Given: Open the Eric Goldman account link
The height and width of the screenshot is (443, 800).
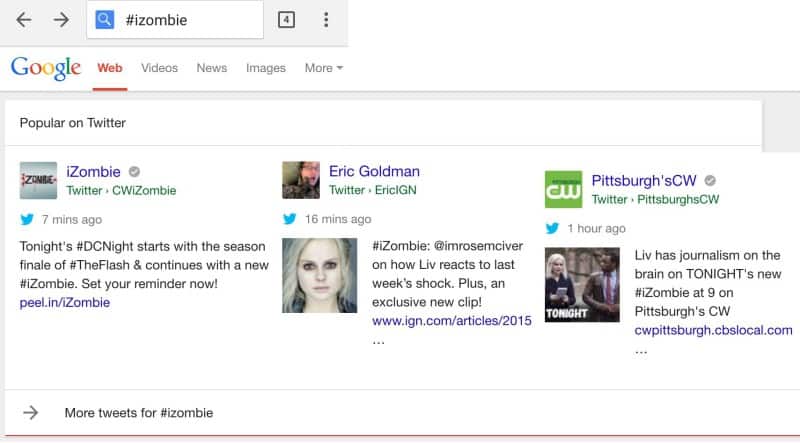Looking at the screenshot, I should click(x=374, y=171).
